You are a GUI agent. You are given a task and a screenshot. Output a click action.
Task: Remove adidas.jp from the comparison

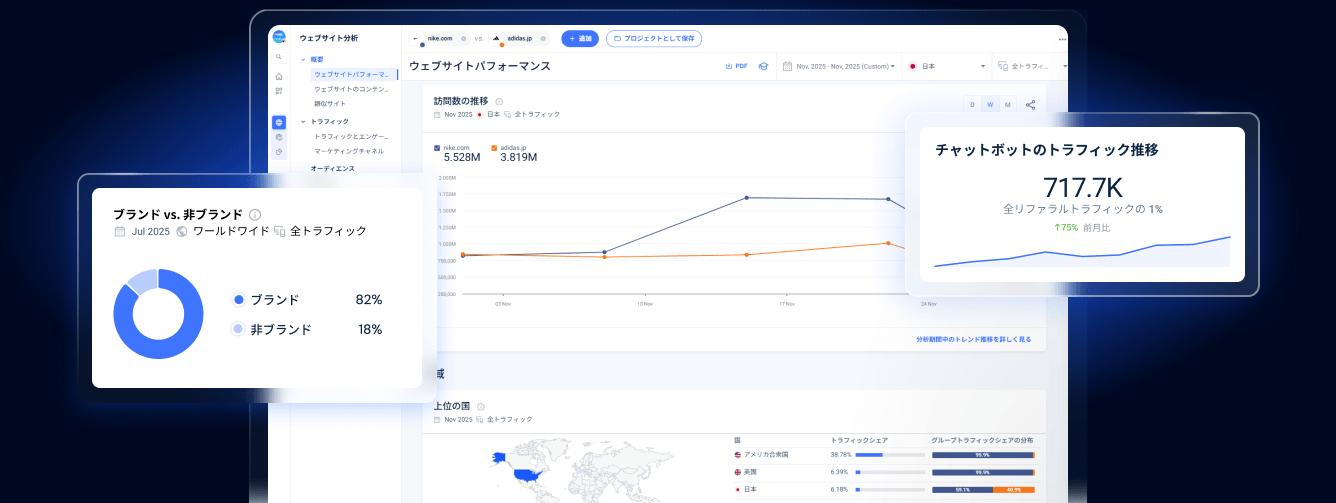(x=543, y=38)
